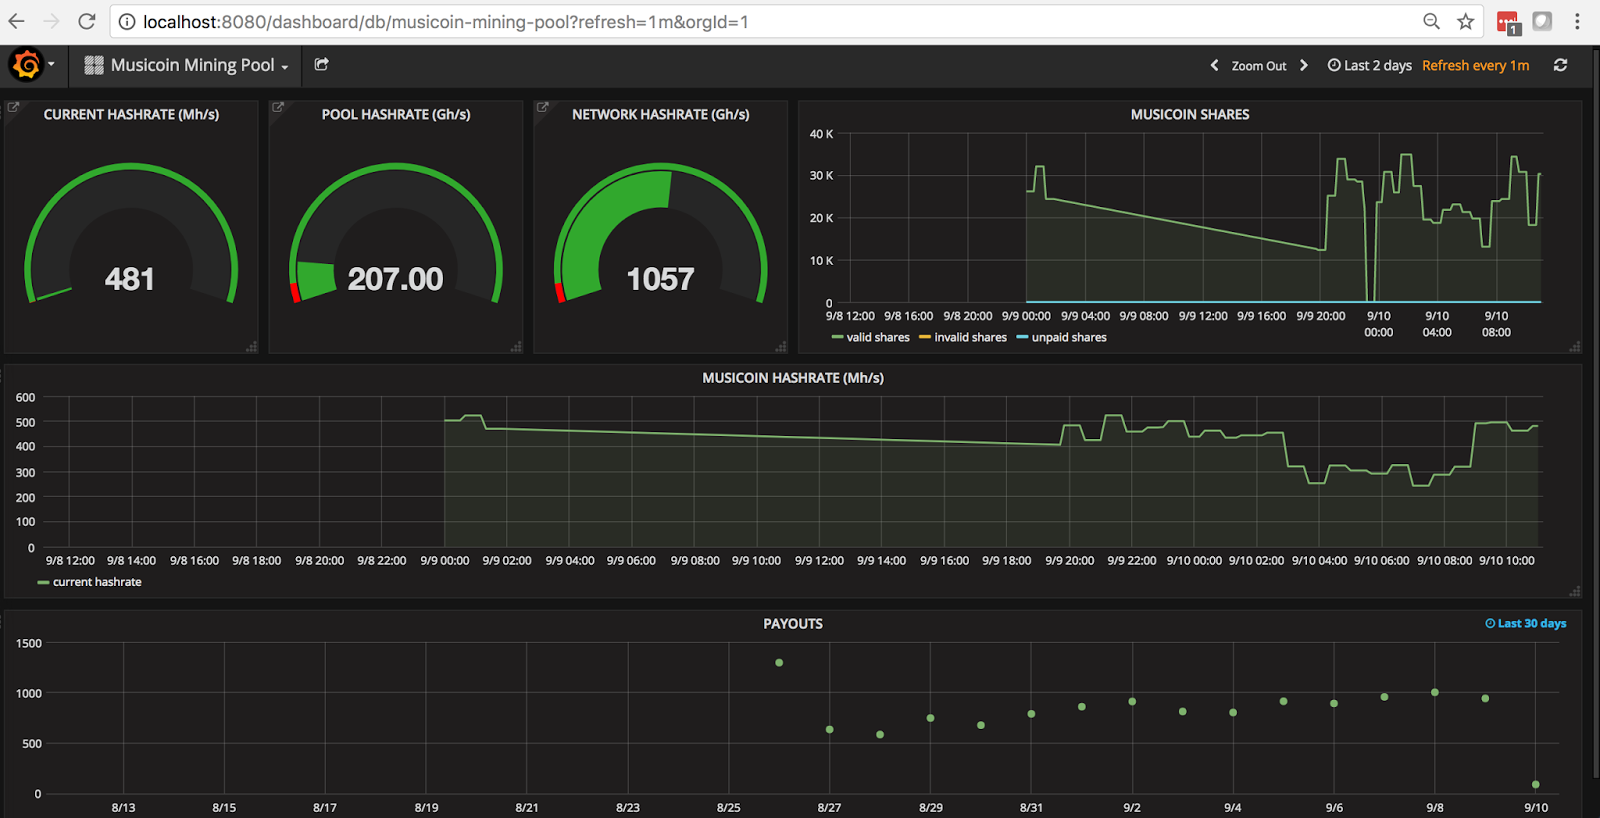The image size is (1600, 818).
Task: Click the browser forward arrow
Action: coord(52,21)
